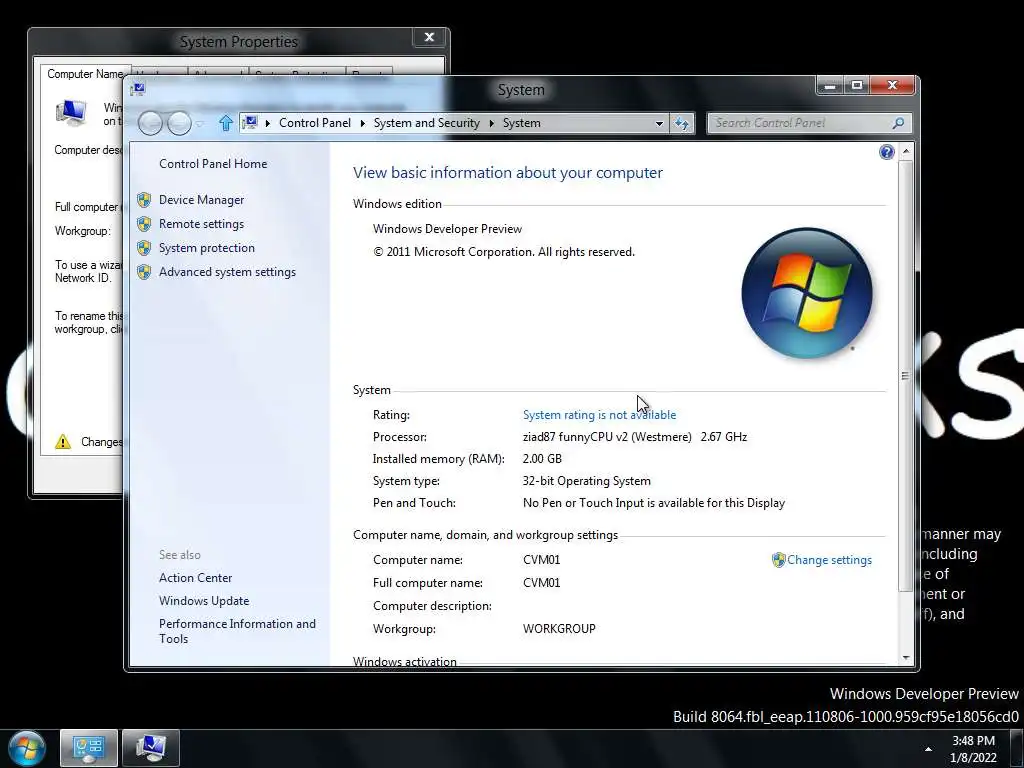The width and height of the screenshot is (1024, 768).
Task: Click the 2.00 GB memory value
Action: [542, 459]
